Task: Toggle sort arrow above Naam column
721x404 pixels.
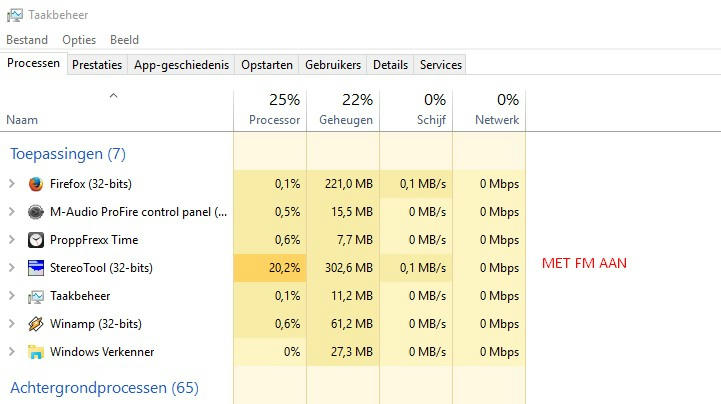Action: coord(113,97)
